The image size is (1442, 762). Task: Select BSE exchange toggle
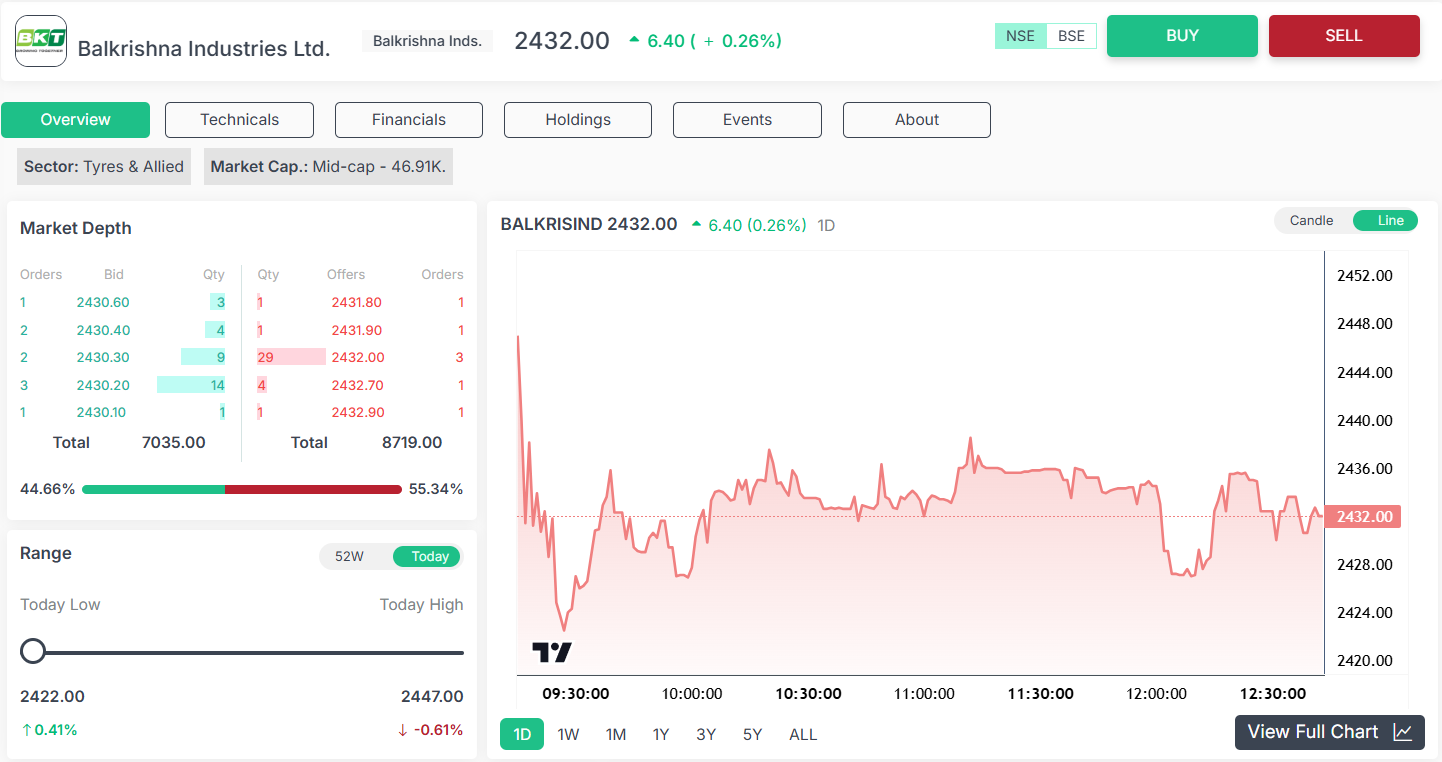[1071, 36]
